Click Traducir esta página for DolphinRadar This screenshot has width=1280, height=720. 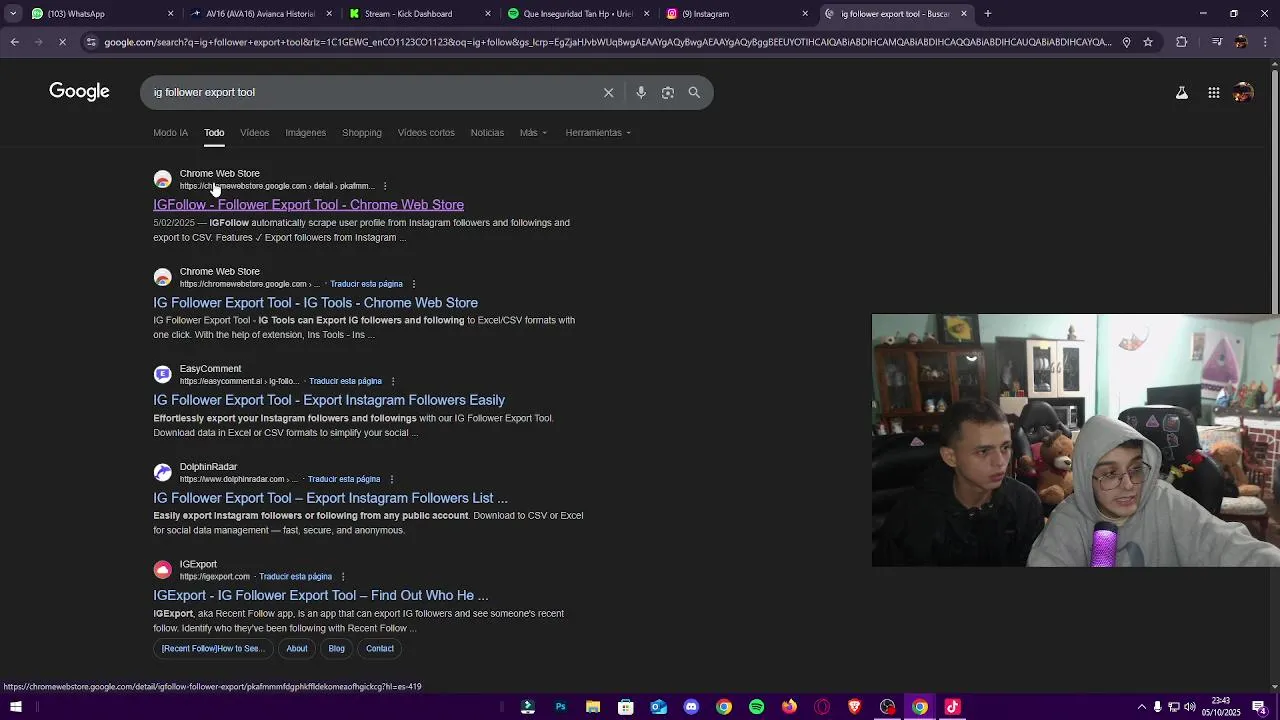[x=343, y=479]
